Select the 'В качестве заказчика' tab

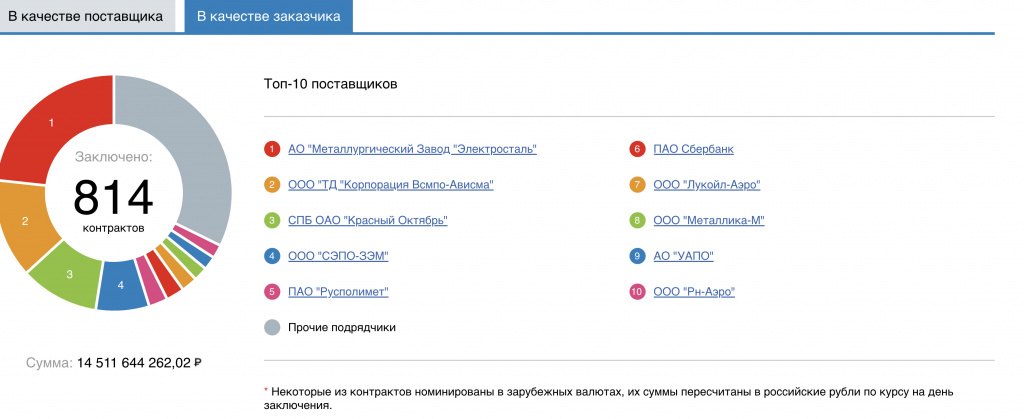(268, 16)
